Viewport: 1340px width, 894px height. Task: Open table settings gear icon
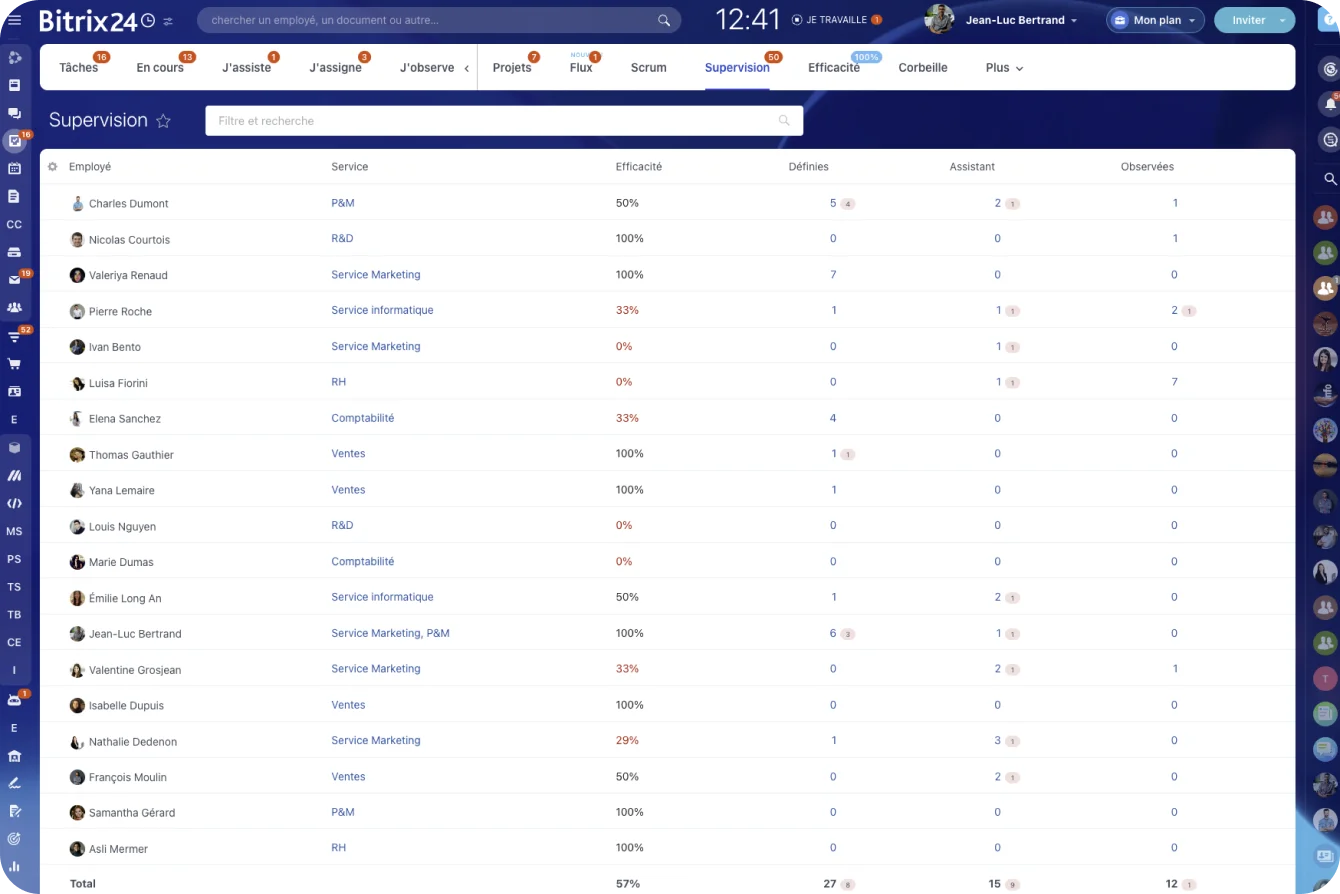53,167
